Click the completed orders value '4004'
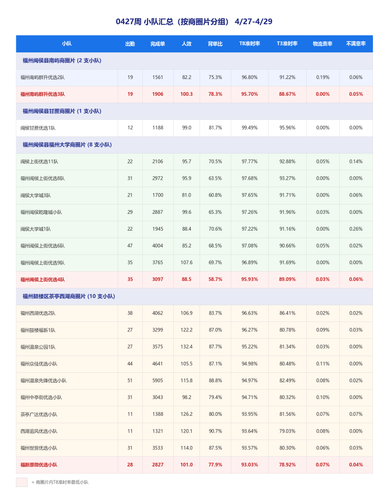Screen dimensions: 388x500 pos(158,246)
